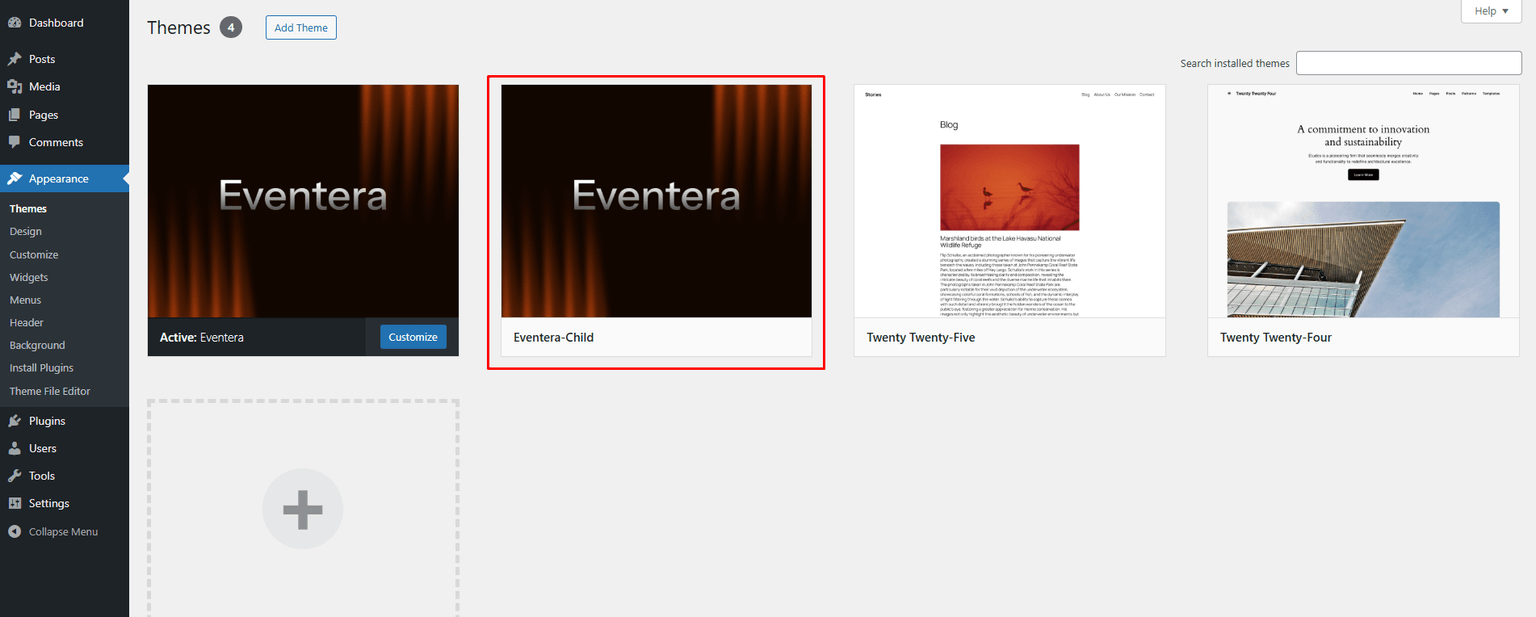Open the Help dropdown tab
Image resolution: width=1536 pixels, height=617 pixels.
[x=1491, y=11]
